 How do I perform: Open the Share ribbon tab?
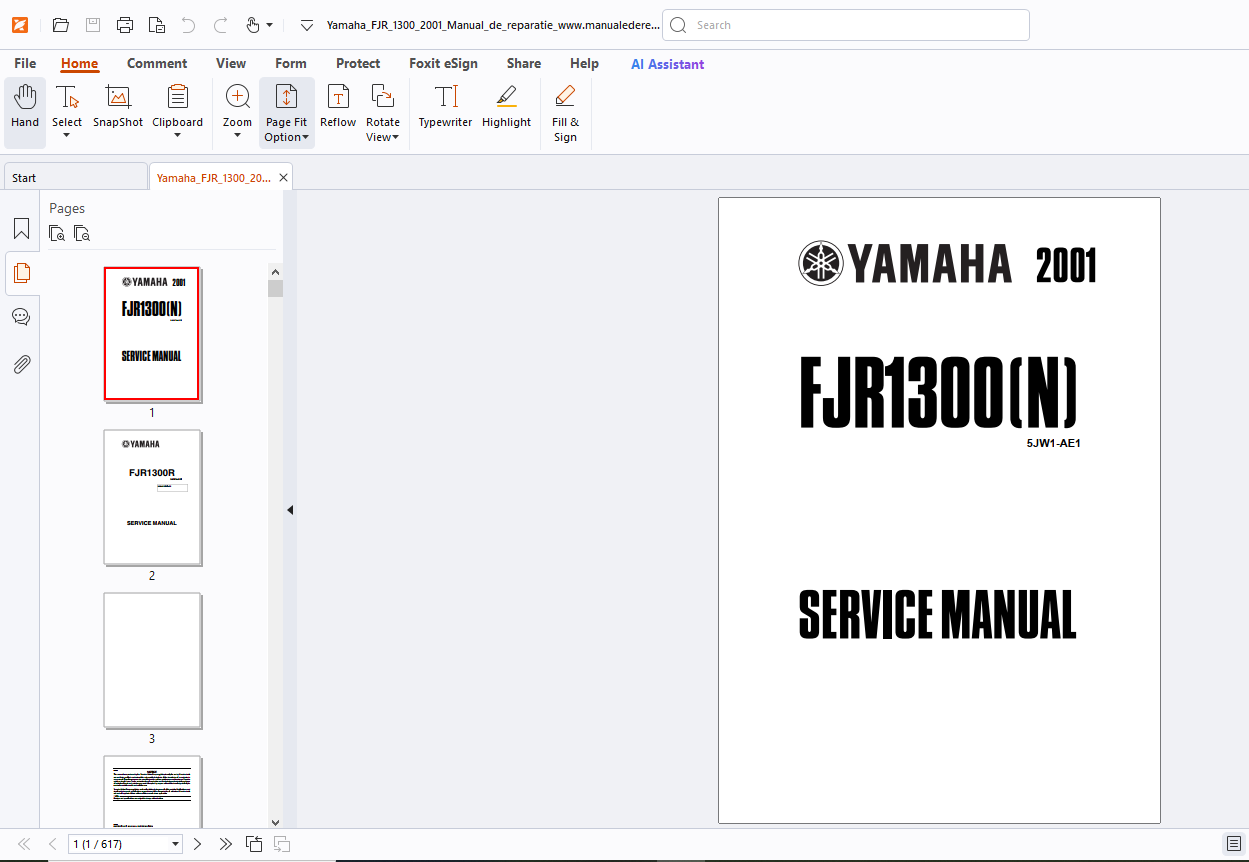coord(524,63)
